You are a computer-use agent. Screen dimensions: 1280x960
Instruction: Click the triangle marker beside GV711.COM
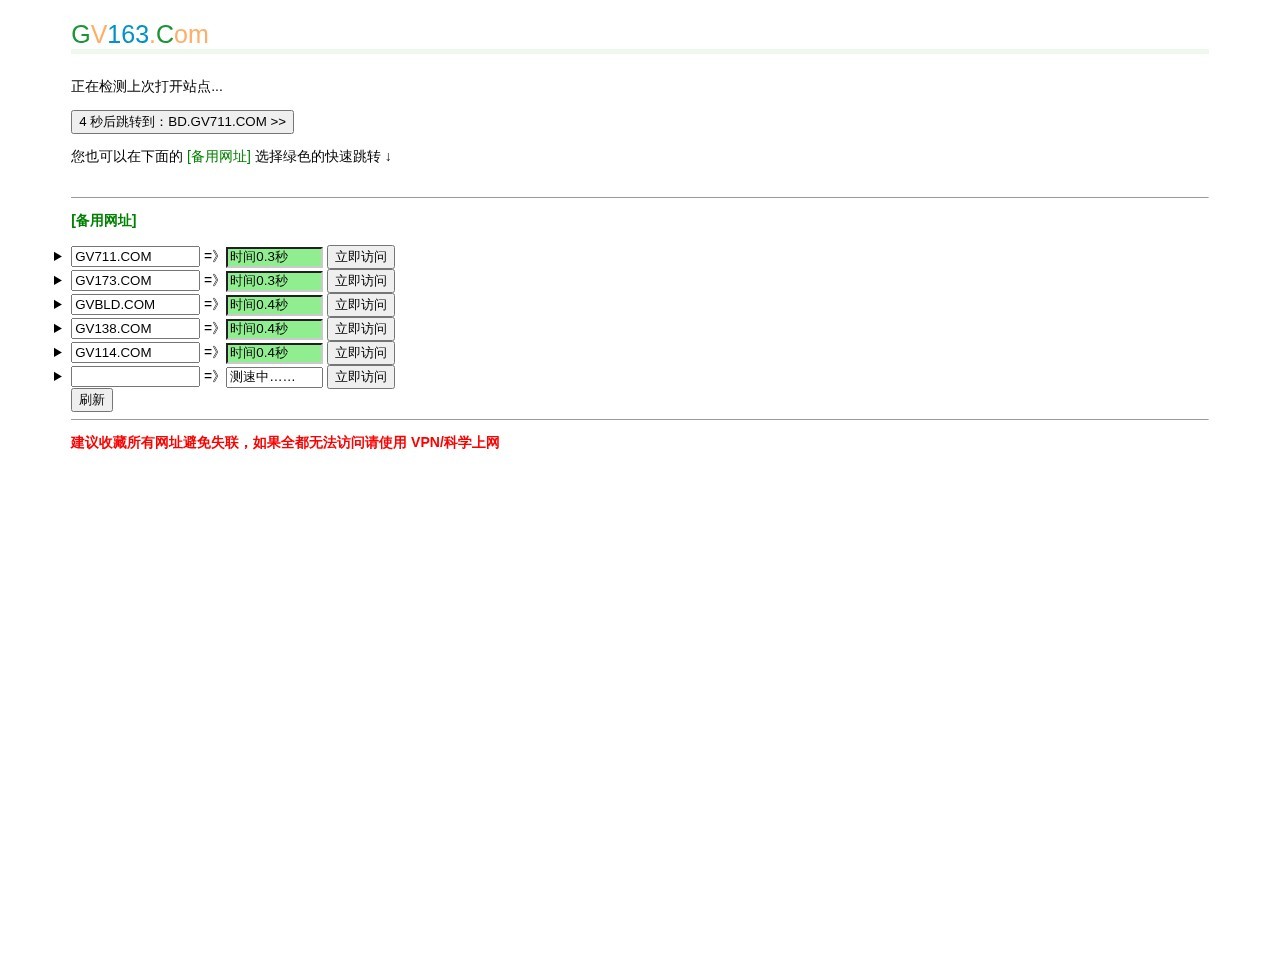coord(58,257)
